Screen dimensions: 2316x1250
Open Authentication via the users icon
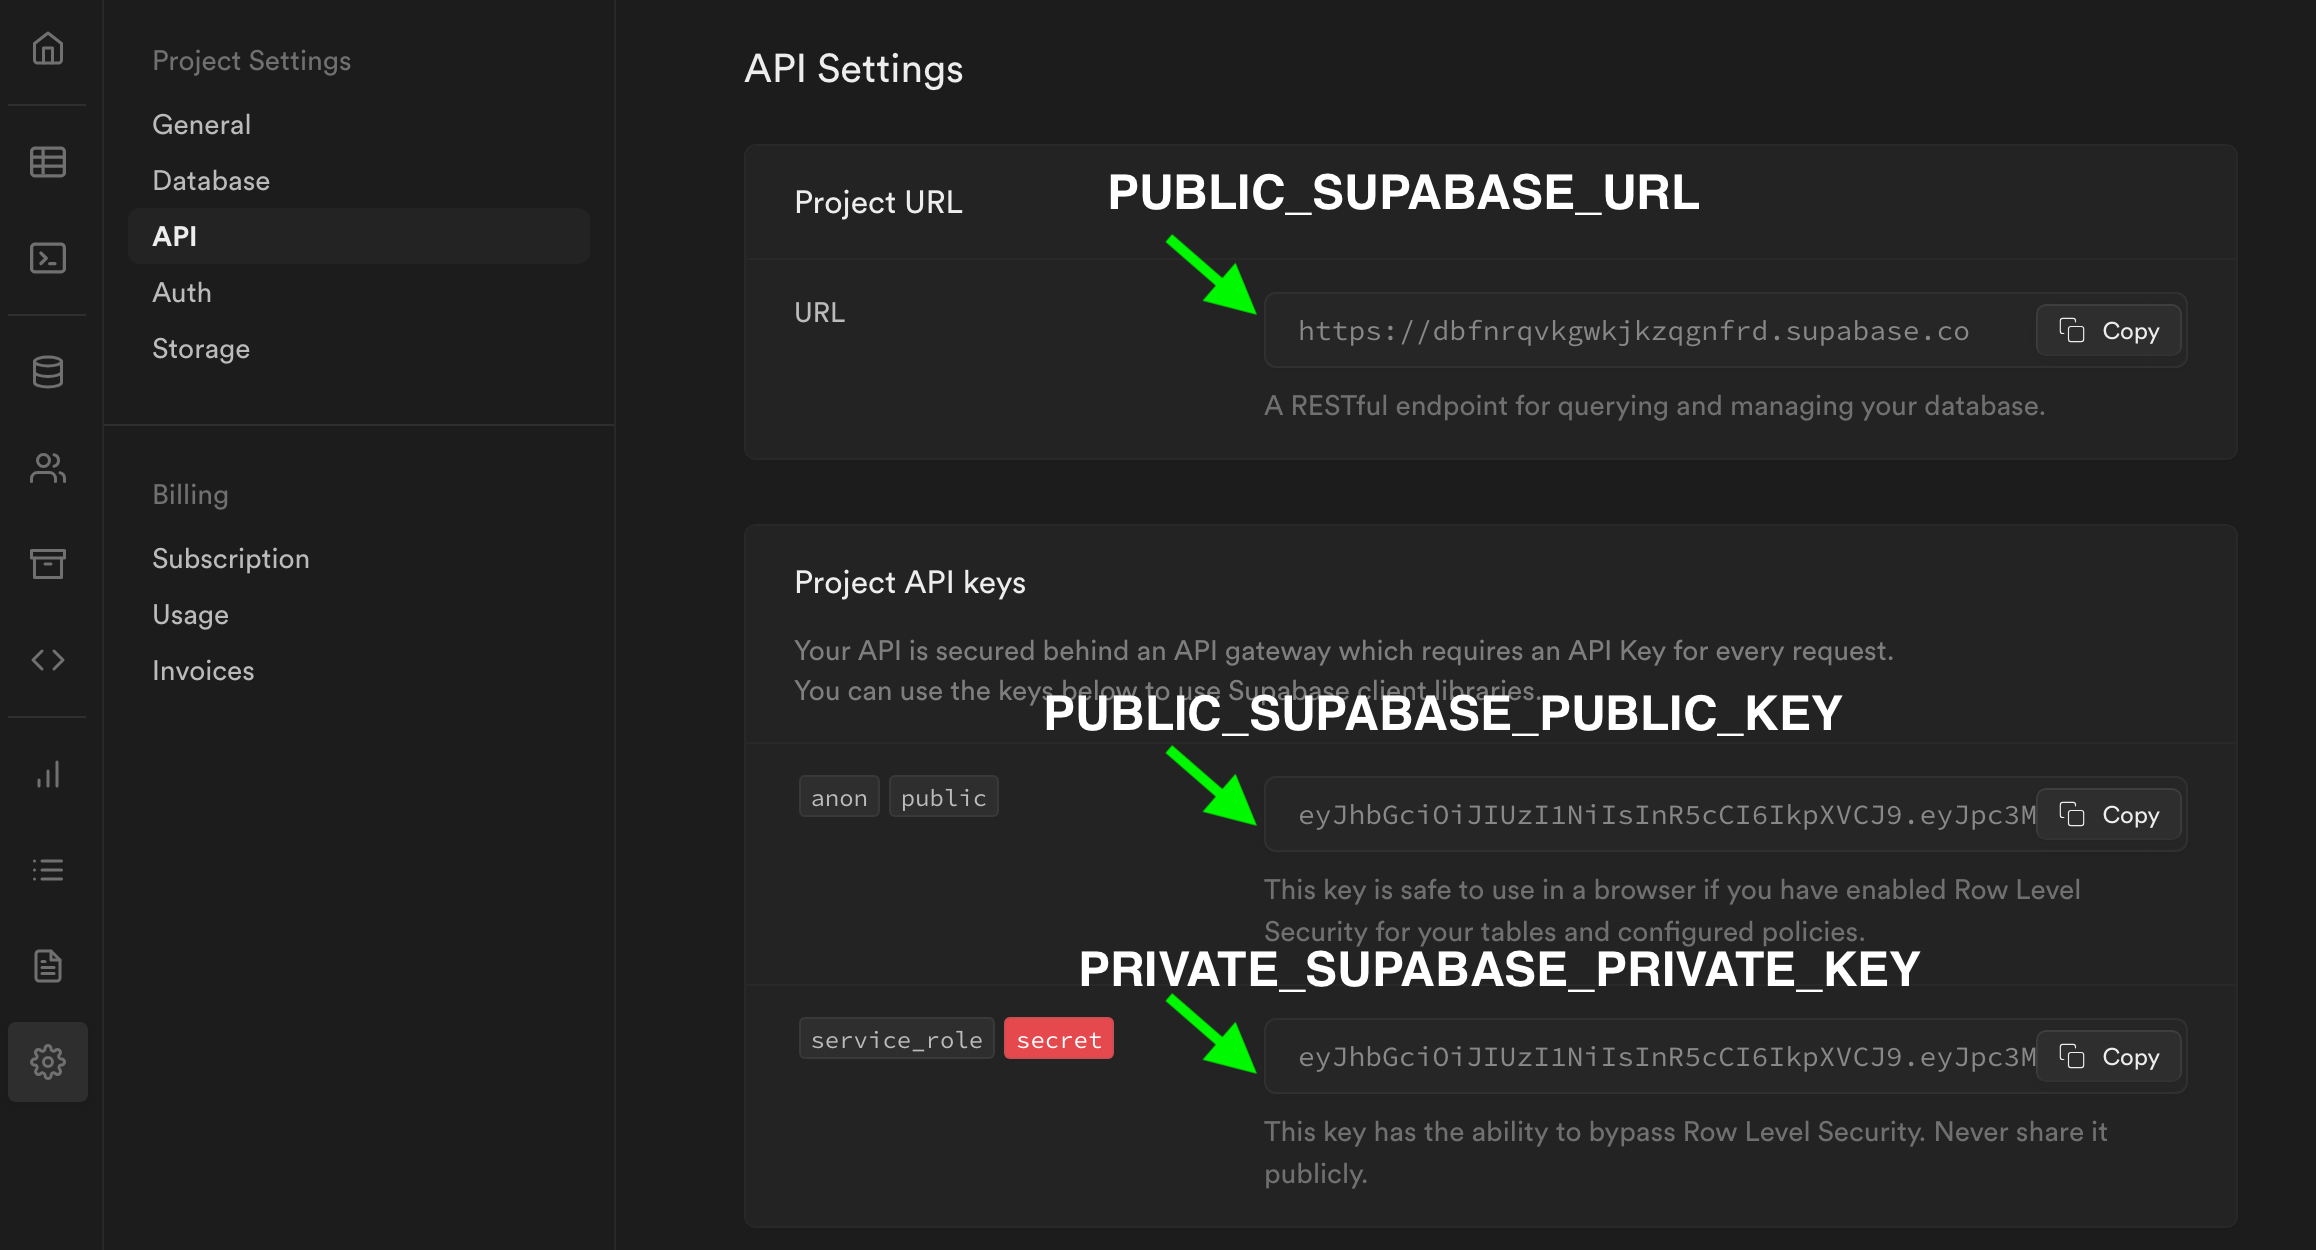[x=47, y=467]
